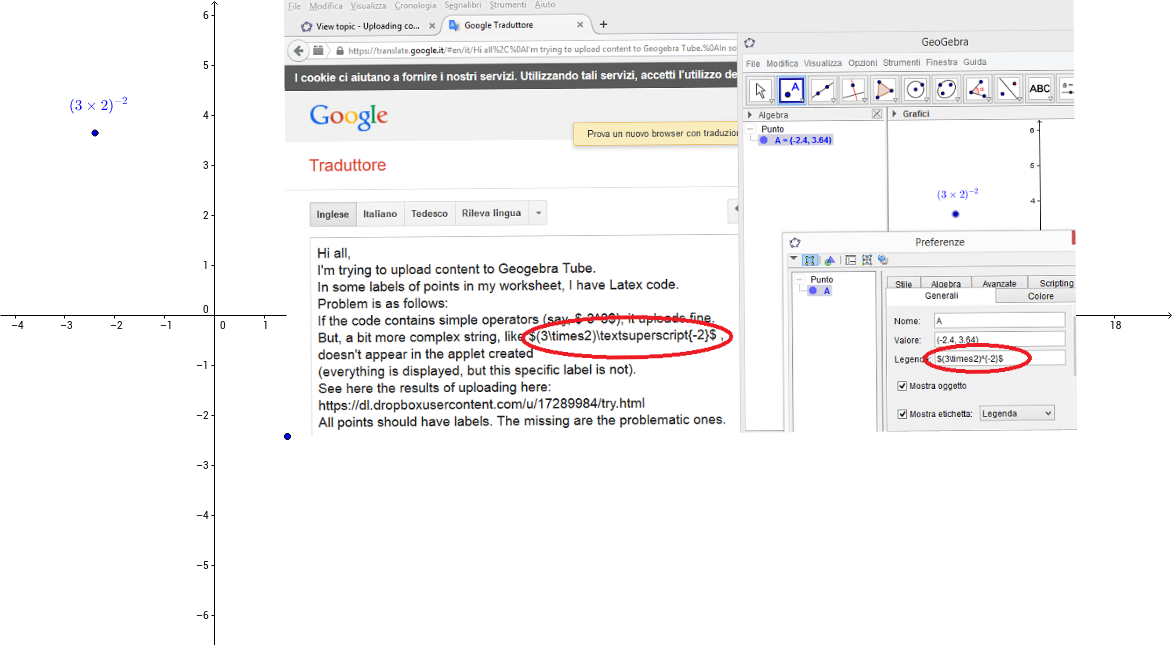Open the Graphics settings icon in Preferenze
Image resolution: width=1172 pixels, height=645 pixels.
coord(830,260)
